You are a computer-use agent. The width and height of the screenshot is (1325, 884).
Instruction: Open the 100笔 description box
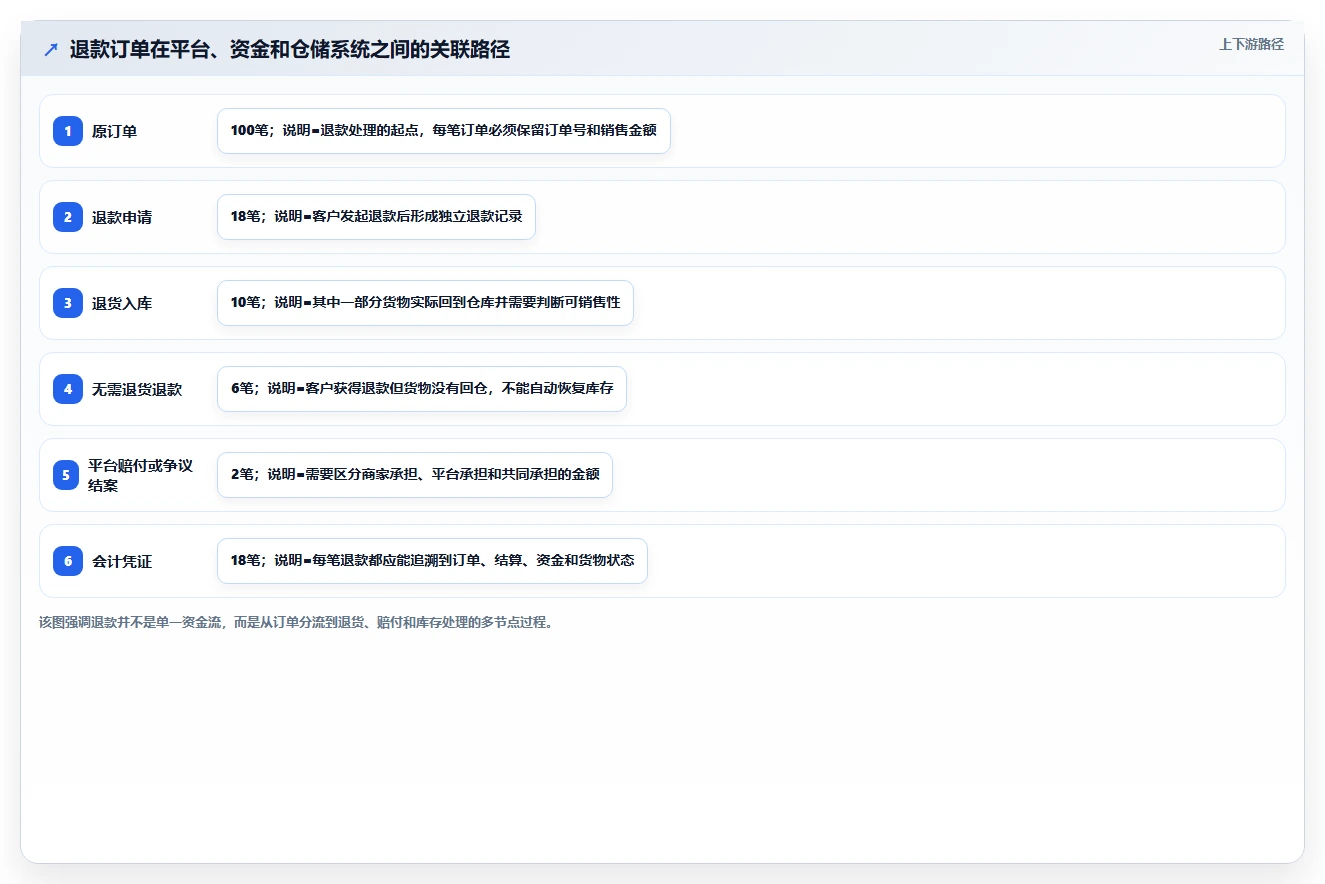(x=444, y=131)
